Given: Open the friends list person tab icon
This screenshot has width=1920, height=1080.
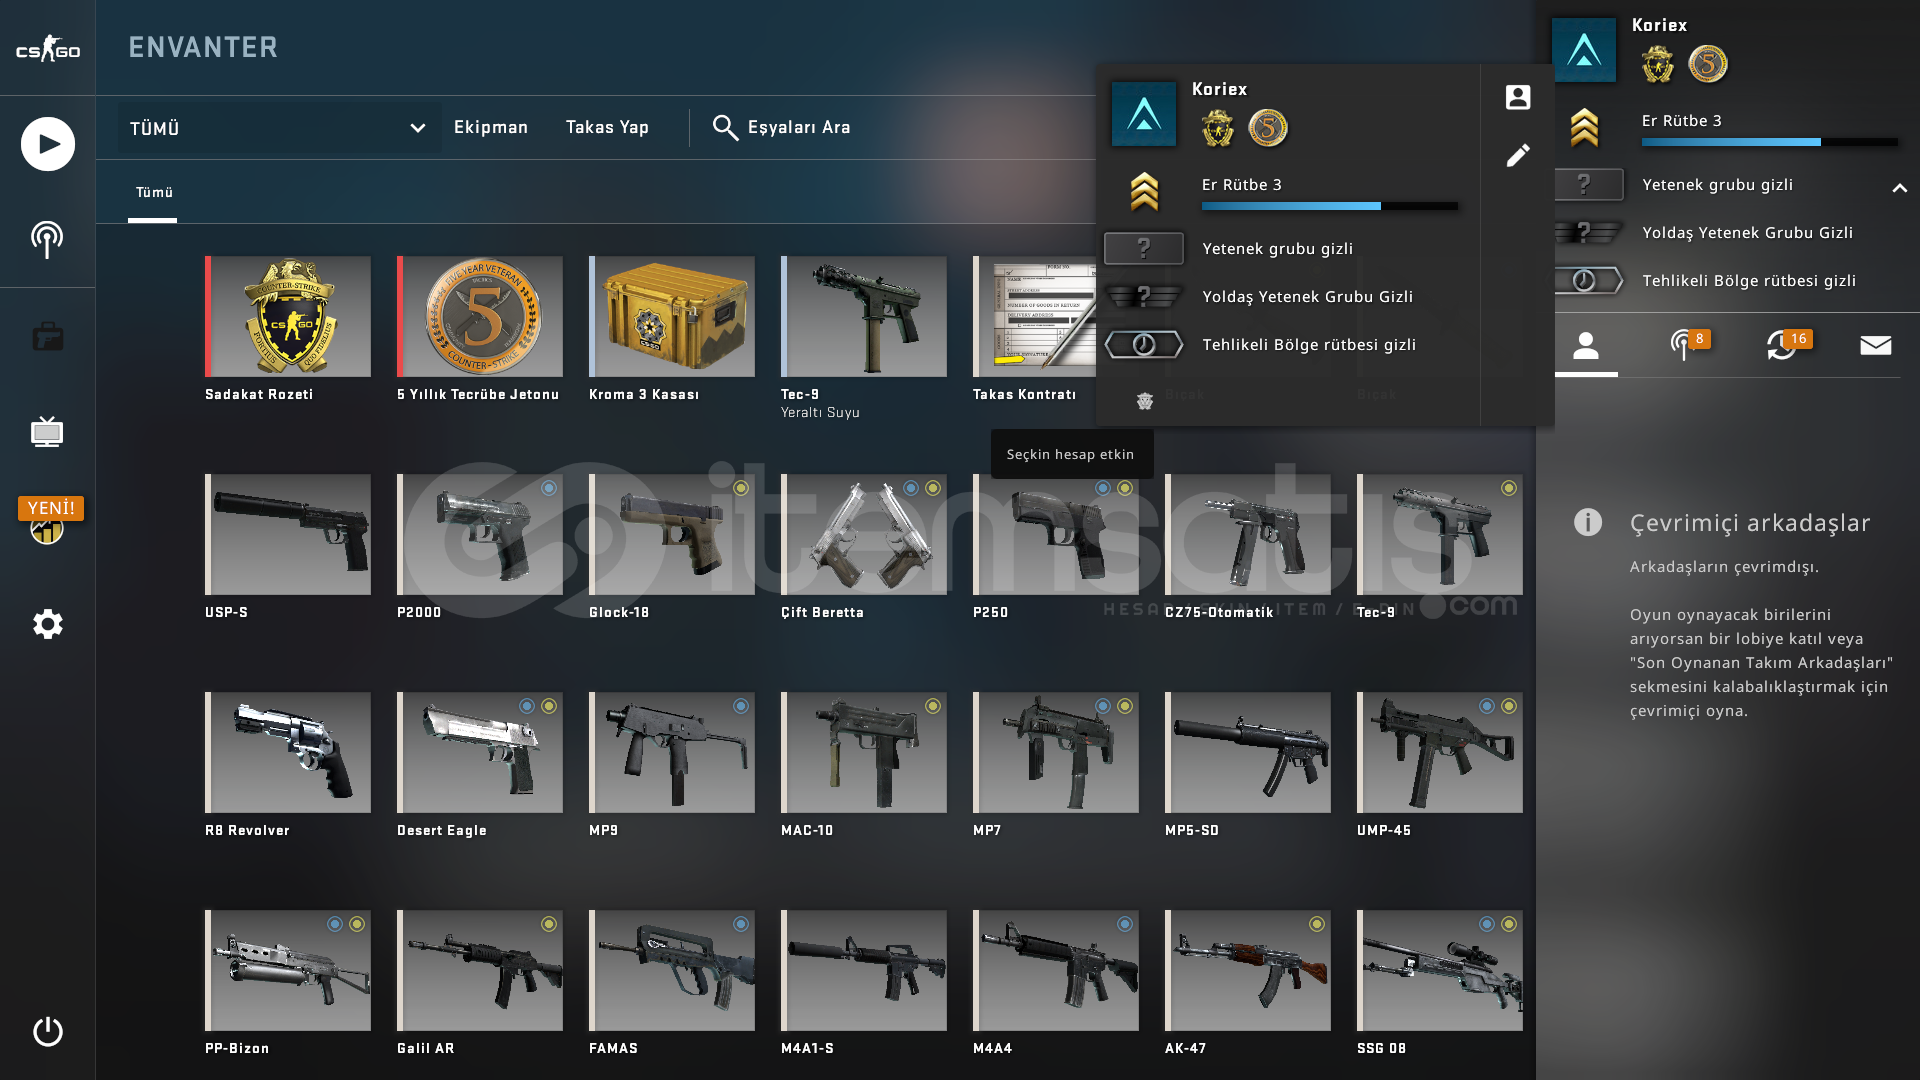Looking at the screenshot, I should (1586, 346).
